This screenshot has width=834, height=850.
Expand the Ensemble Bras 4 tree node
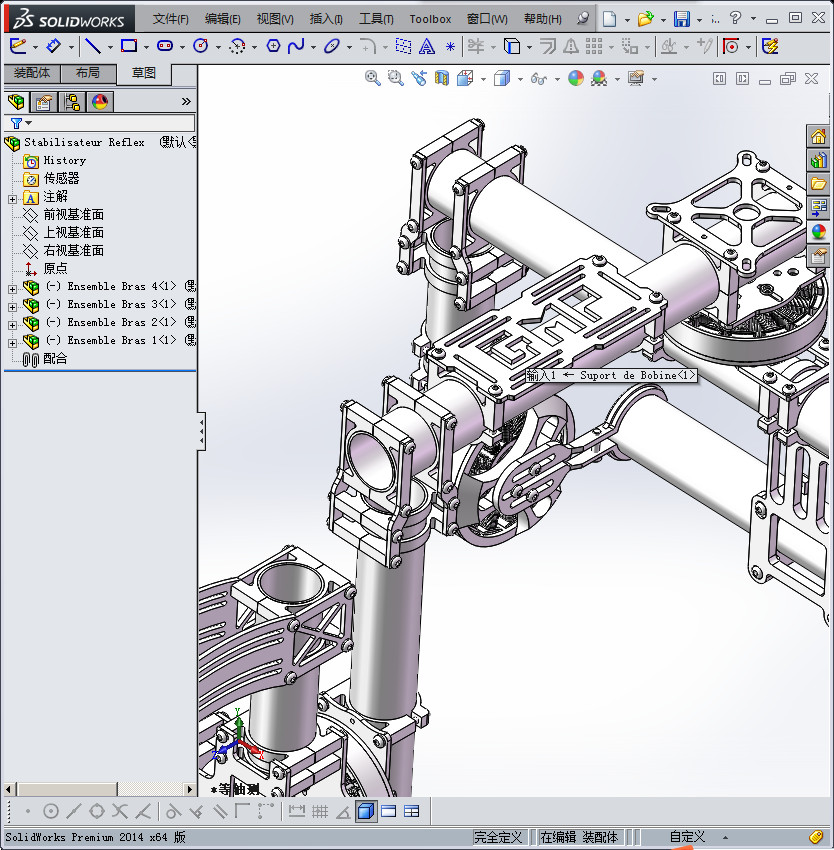coord(12,288)
